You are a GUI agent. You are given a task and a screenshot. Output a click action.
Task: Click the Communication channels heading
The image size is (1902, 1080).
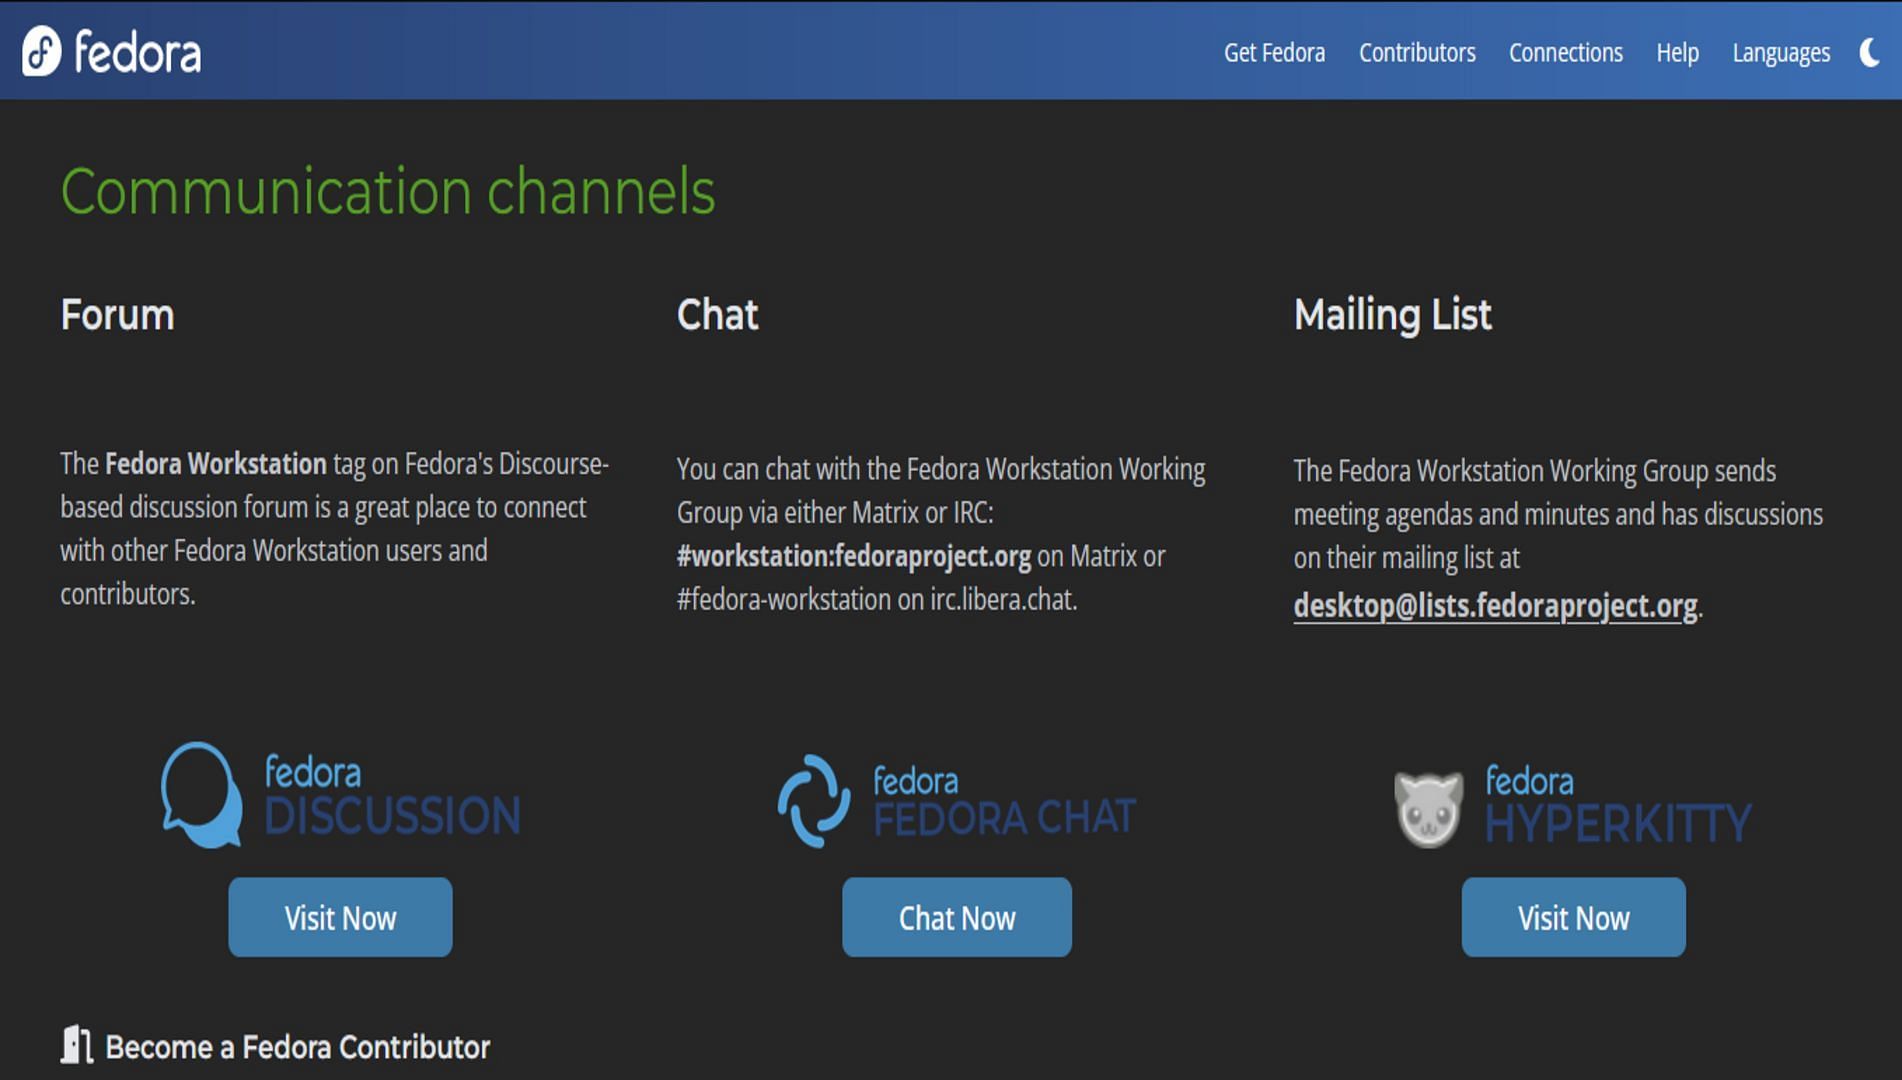388,191
